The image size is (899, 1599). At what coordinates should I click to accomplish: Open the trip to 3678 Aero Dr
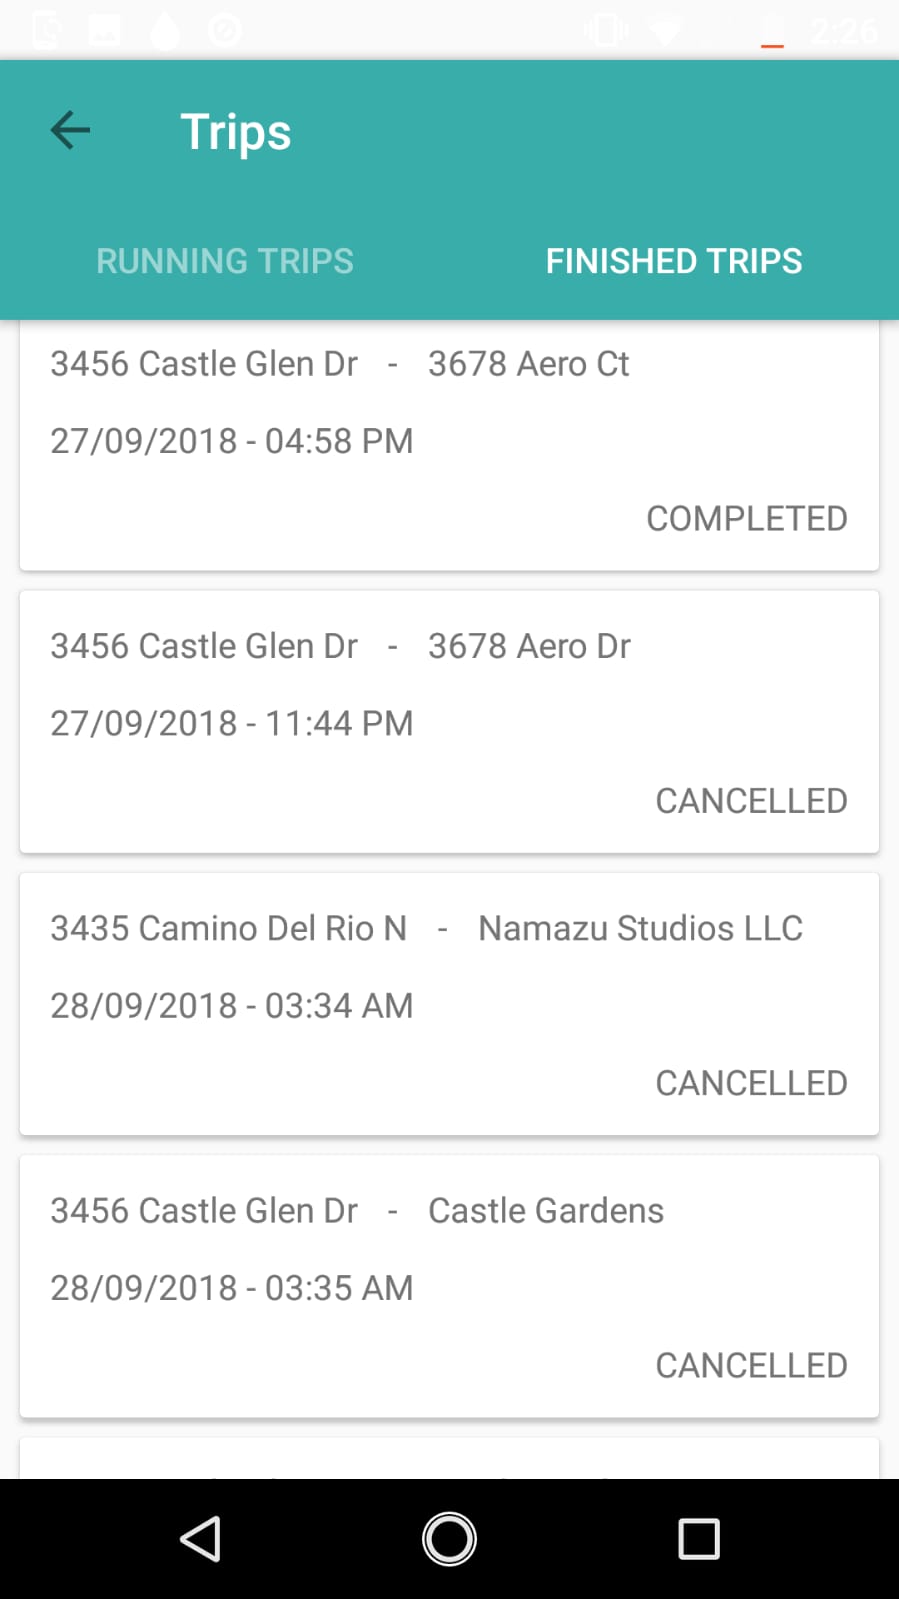pos(449,722)
